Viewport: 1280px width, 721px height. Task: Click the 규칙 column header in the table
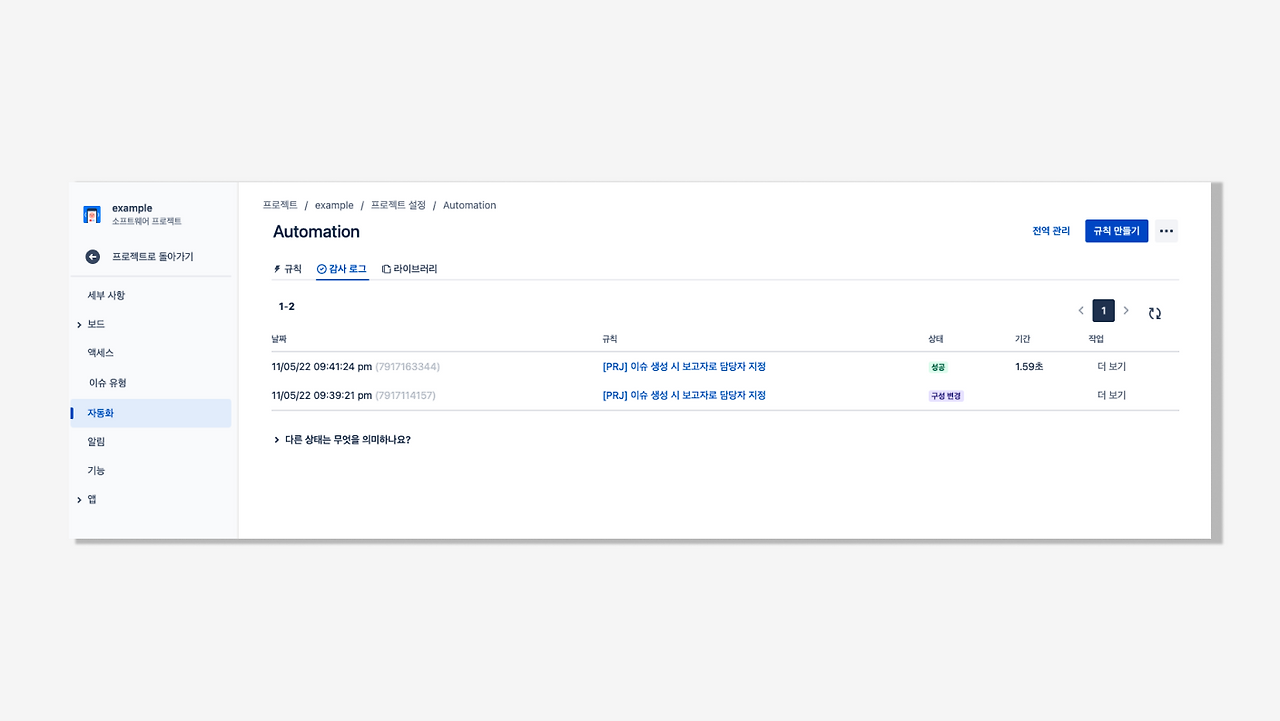coord(610,340)
